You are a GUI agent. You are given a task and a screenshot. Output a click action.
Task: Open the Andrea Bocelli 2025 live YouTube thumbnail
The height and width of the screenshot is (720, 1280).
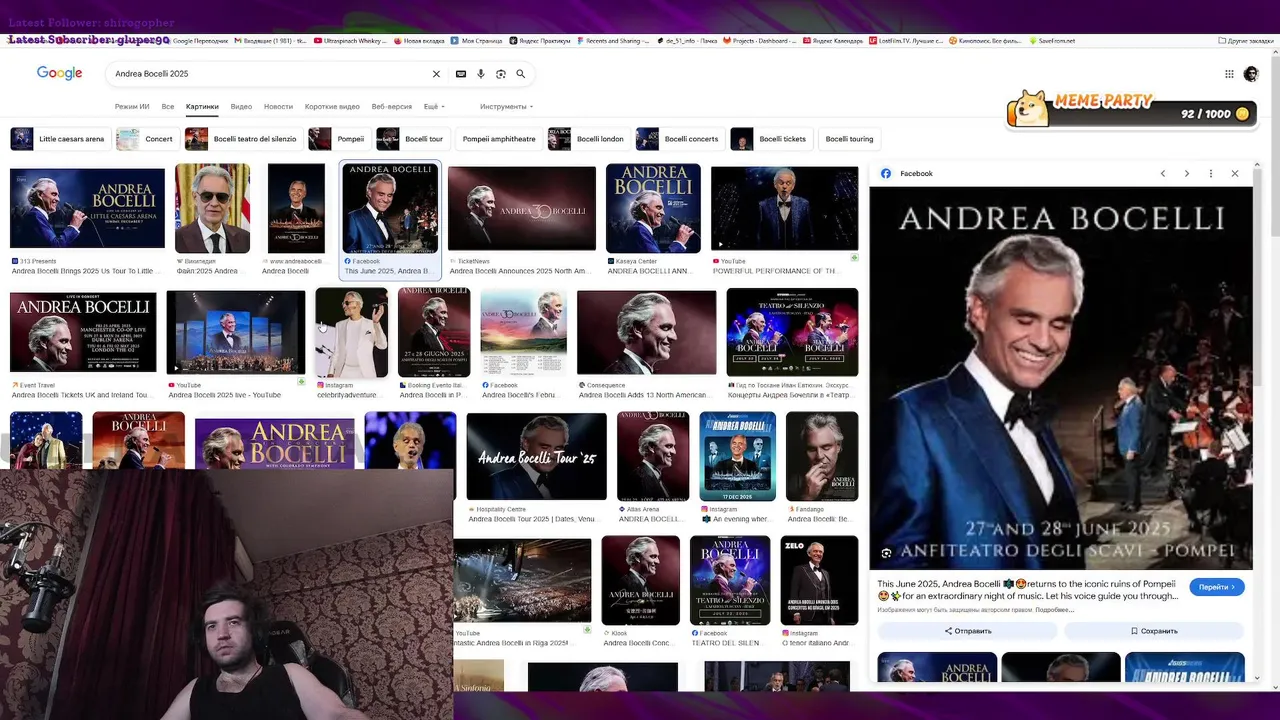[236, 332]
